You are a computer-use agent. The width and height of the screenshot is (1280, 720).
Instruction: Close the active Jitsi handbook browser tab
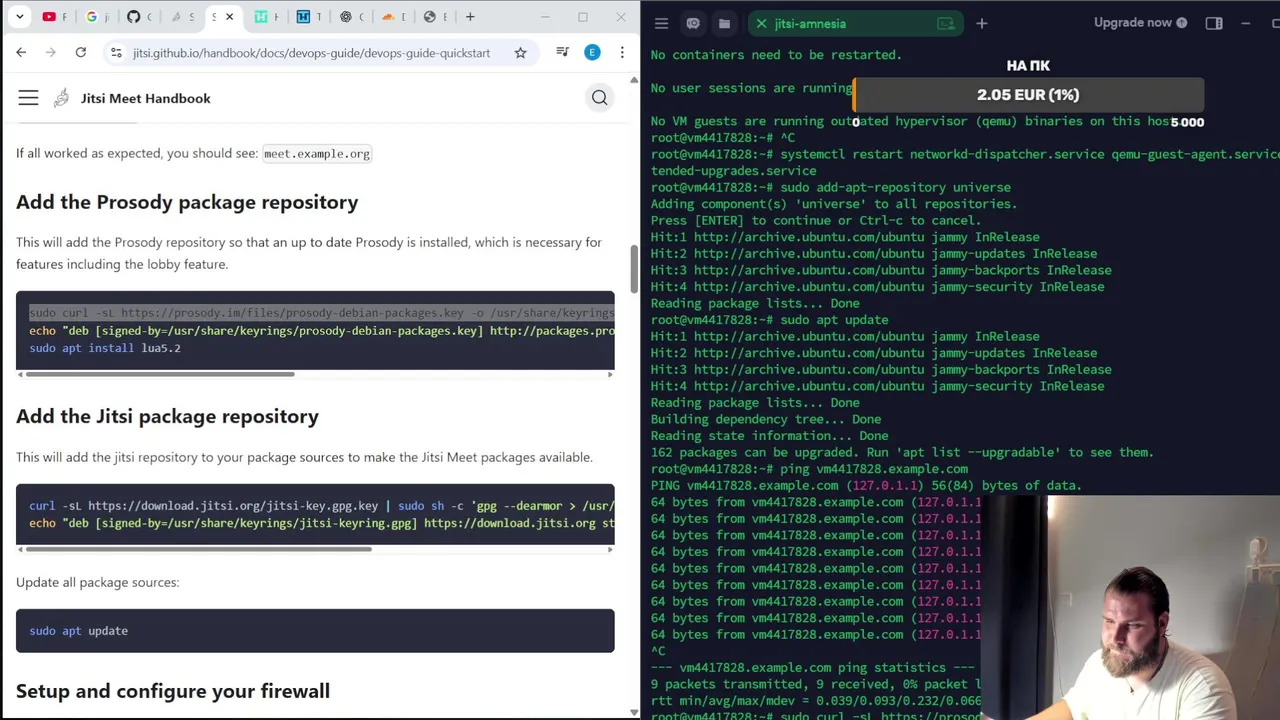229,17
